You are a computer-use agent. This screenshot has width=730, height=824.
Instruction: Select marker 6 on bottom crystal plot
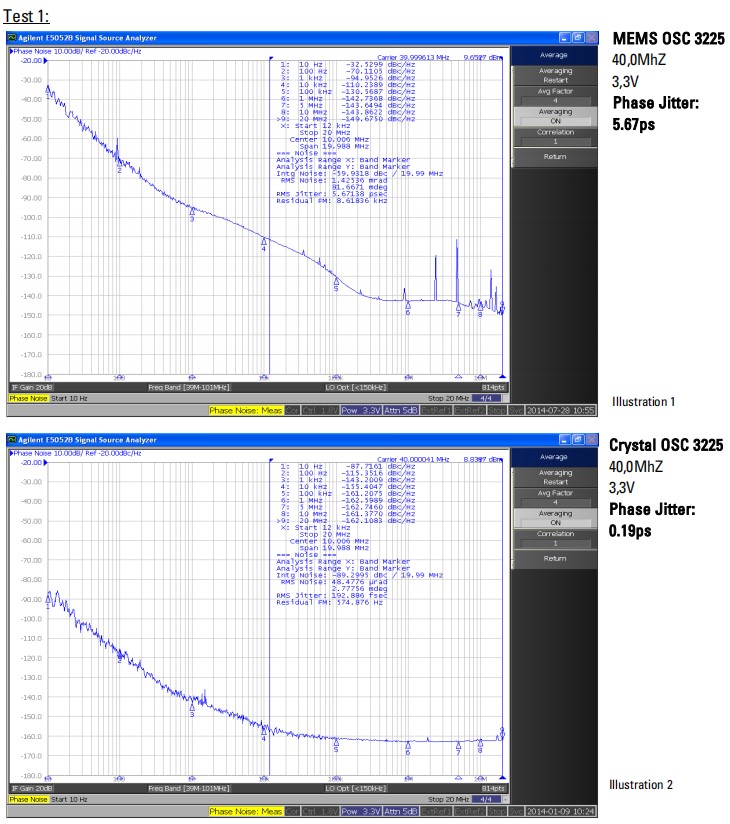(408, 742)
